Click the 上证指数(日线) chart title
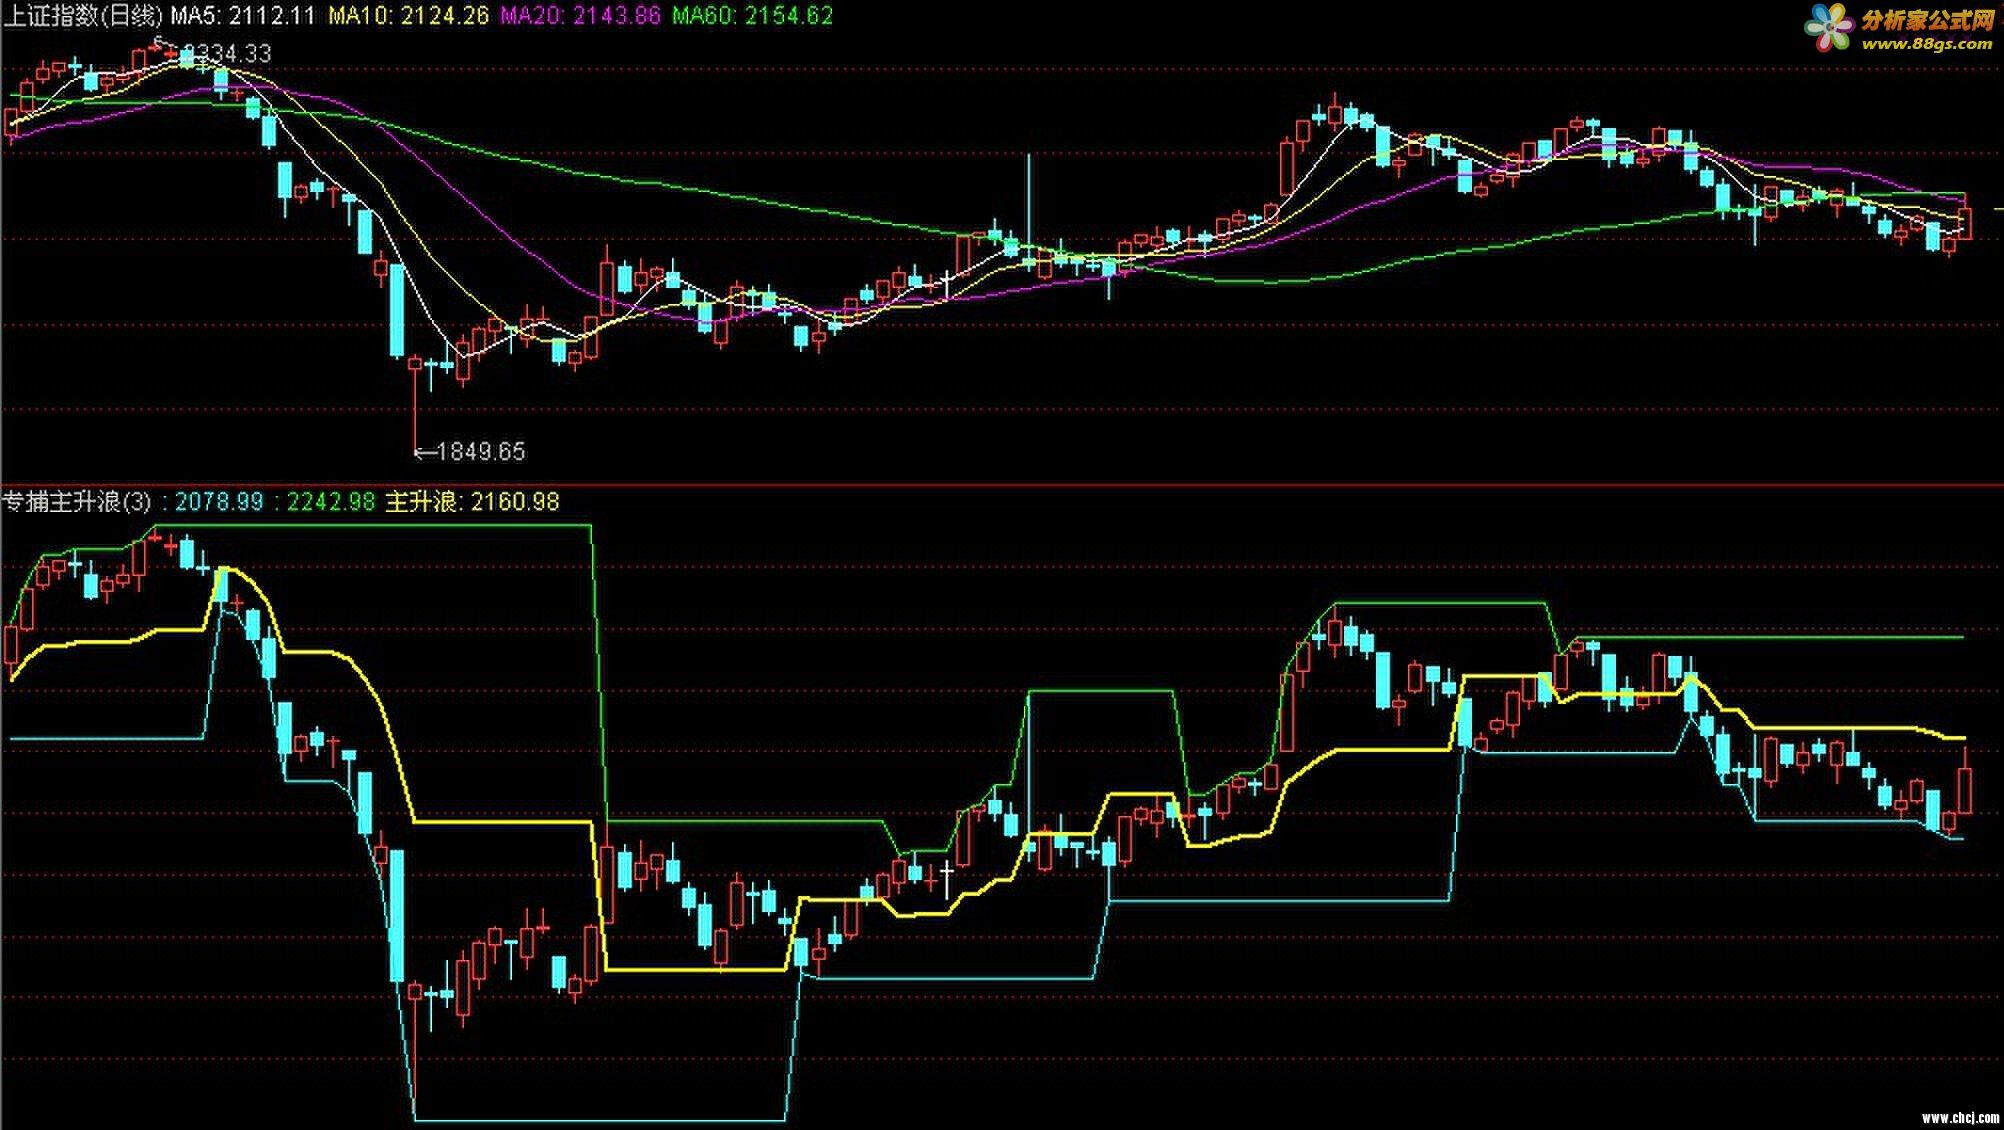Viewport: 2004px width, 1130px height. tap(83, 16)
